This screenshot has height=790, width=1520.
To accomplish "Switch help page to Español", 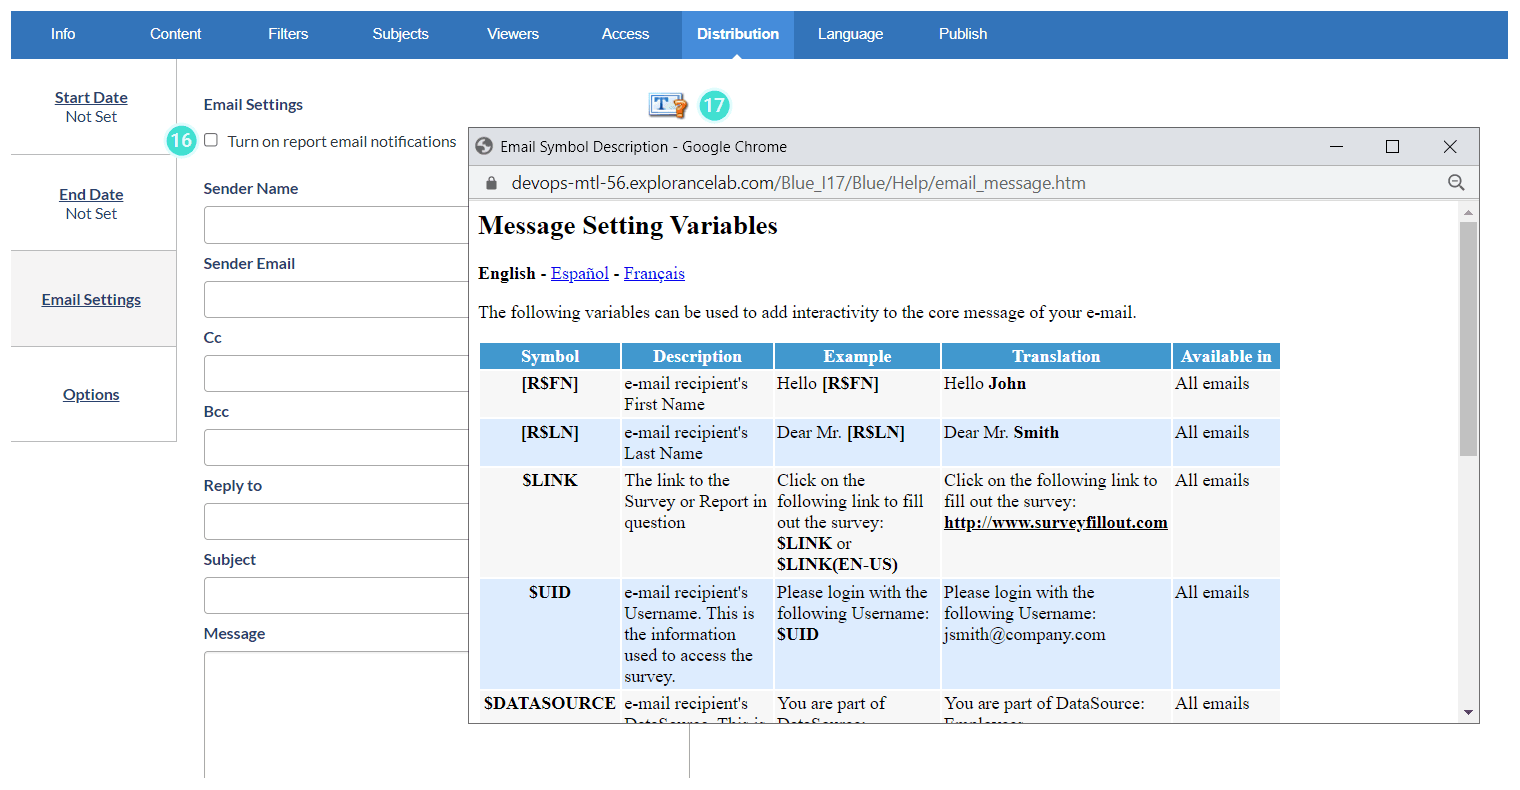I will [x=579, y=273].
